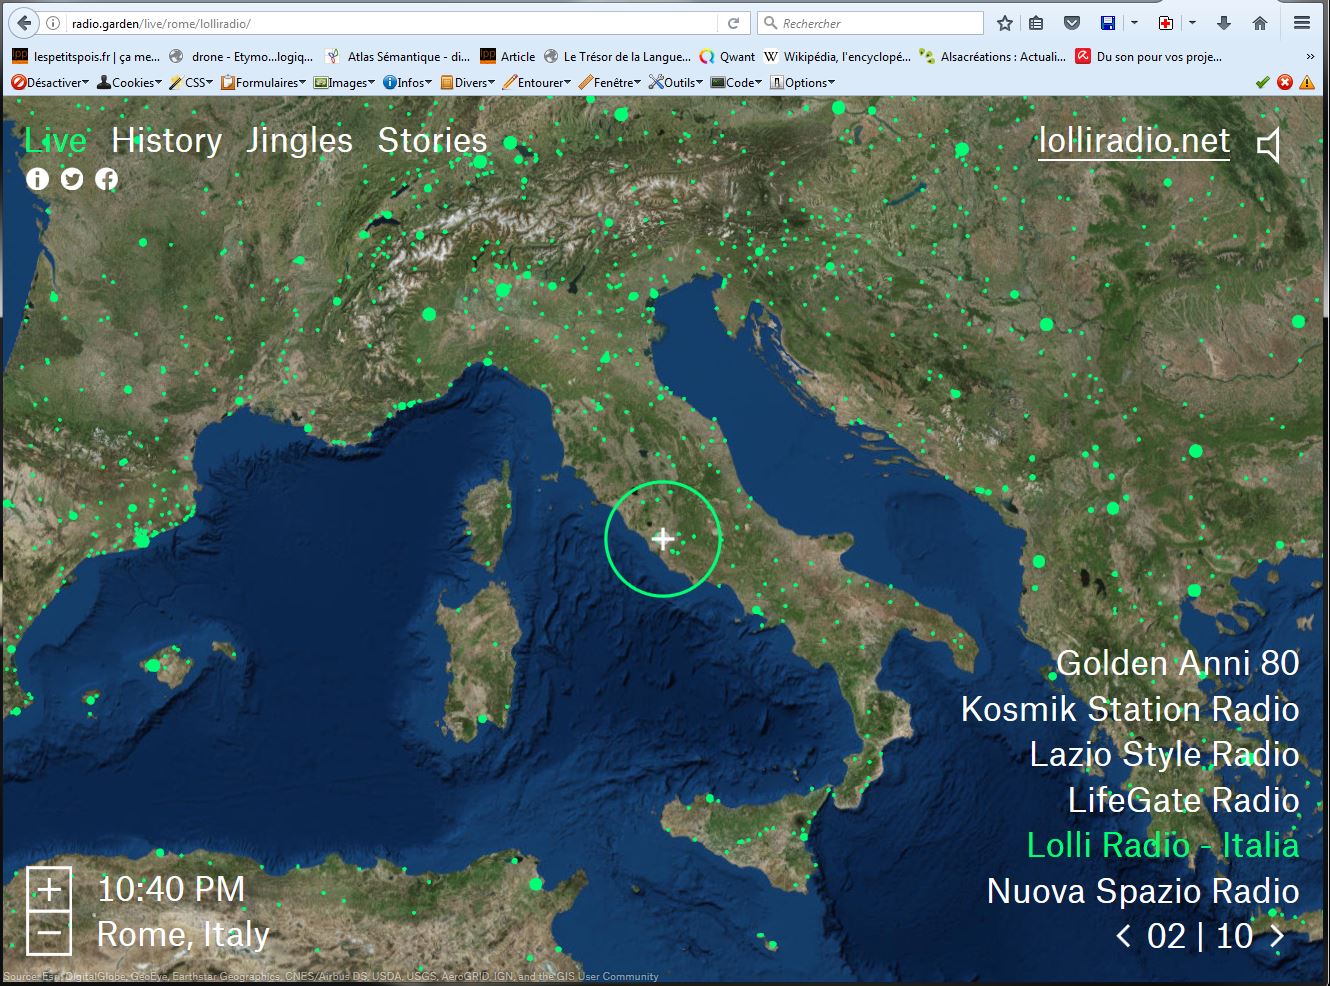
Task: Switch to the History tab
Action: click(x=166, y=141)
